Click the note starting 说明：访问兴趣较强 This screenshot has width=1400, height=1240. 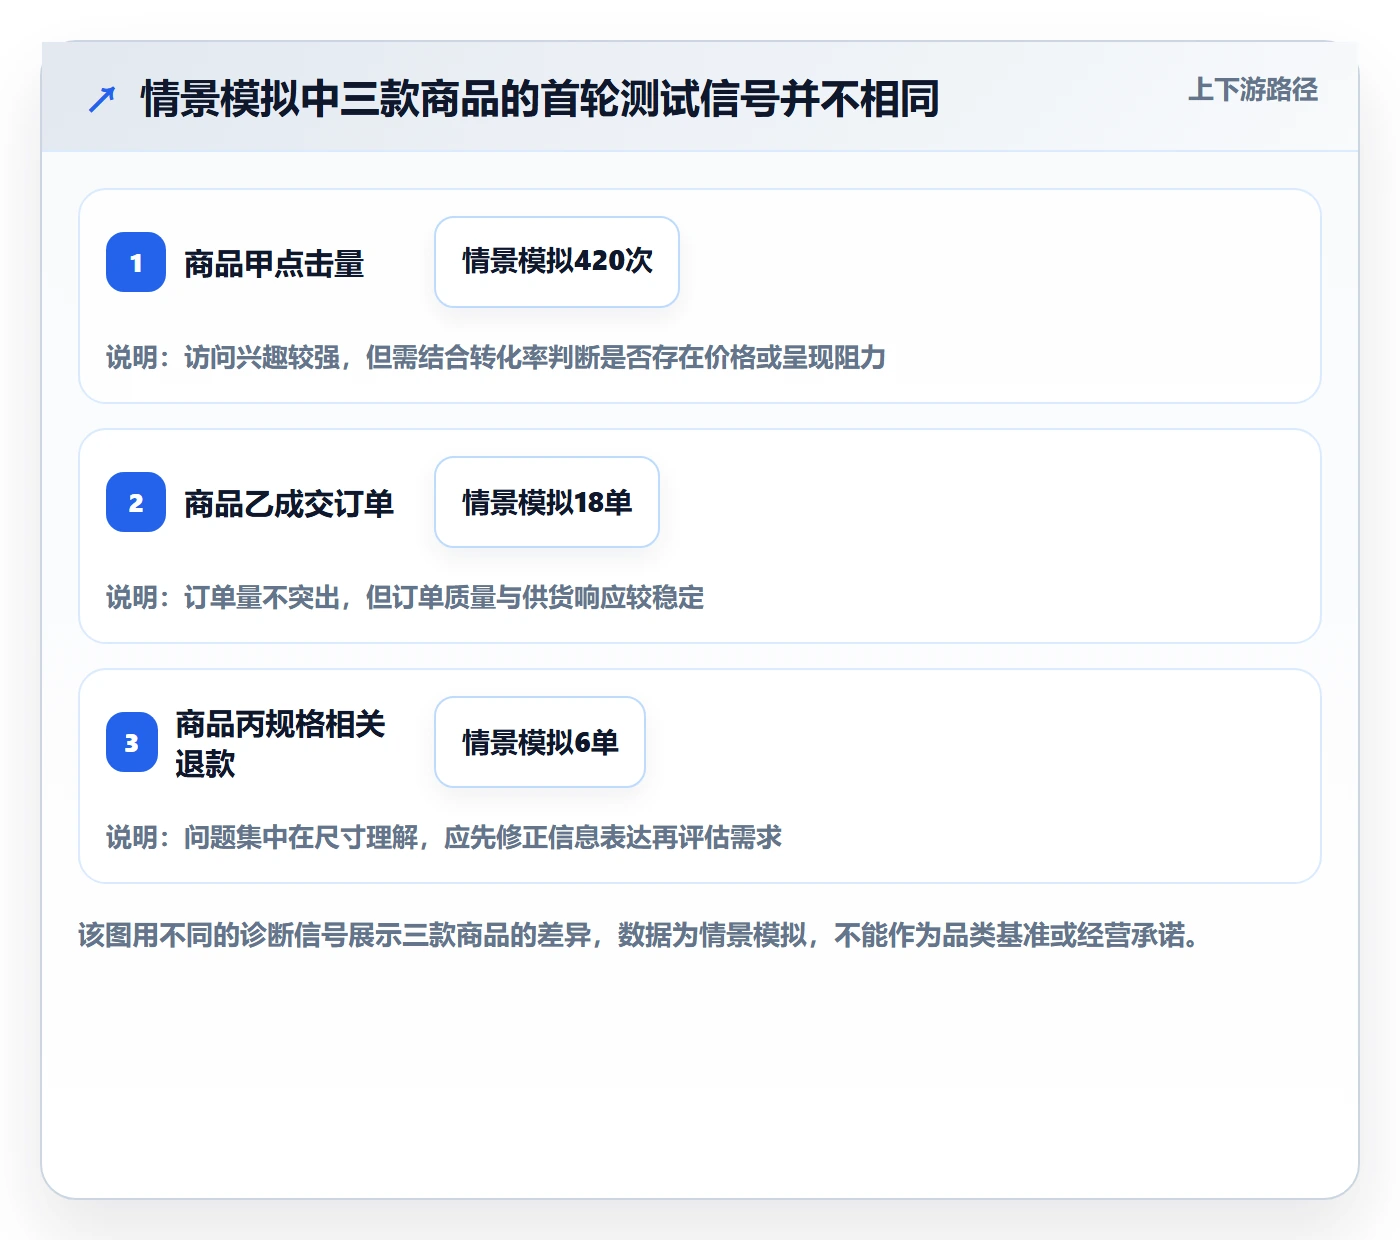pos(496,357)
